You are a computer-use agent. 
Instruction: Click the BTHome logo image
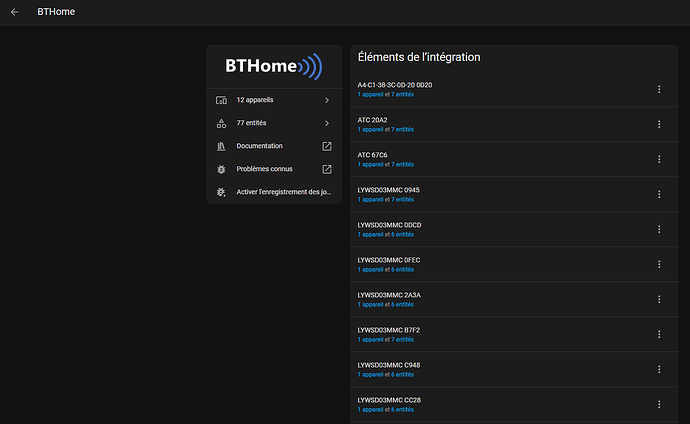point(274,66)
